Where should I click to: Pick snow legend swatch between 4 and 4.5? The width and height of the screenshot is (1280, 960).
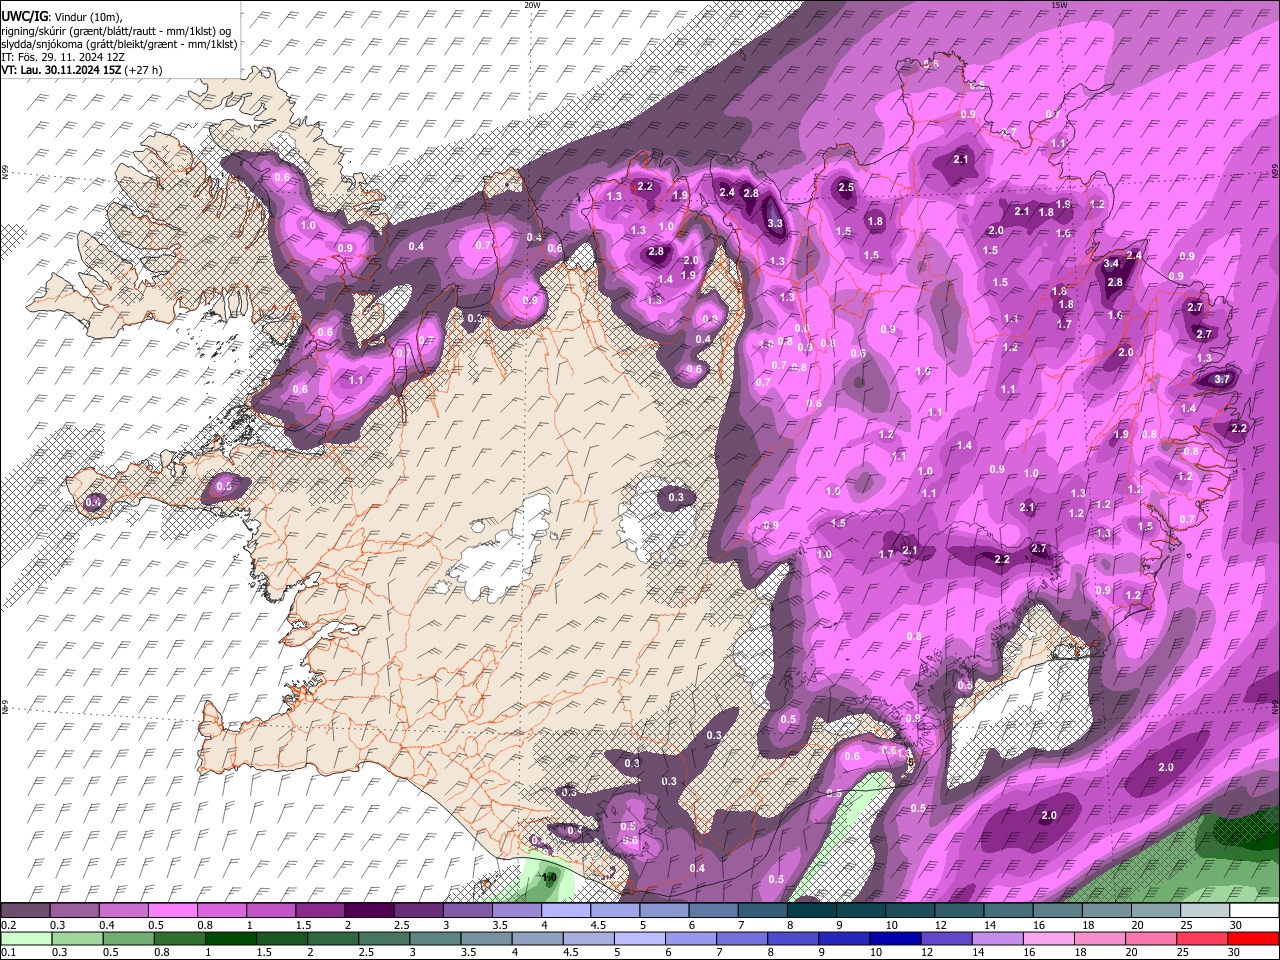tap(566, 911)
